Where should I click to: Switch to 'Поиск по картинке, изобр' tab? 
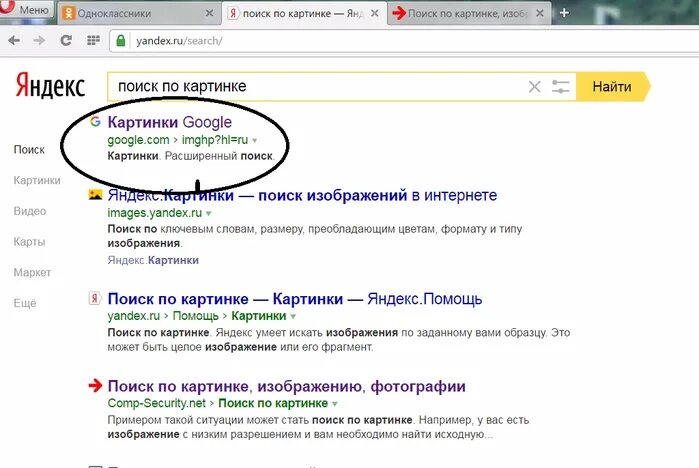click(468, 13)
